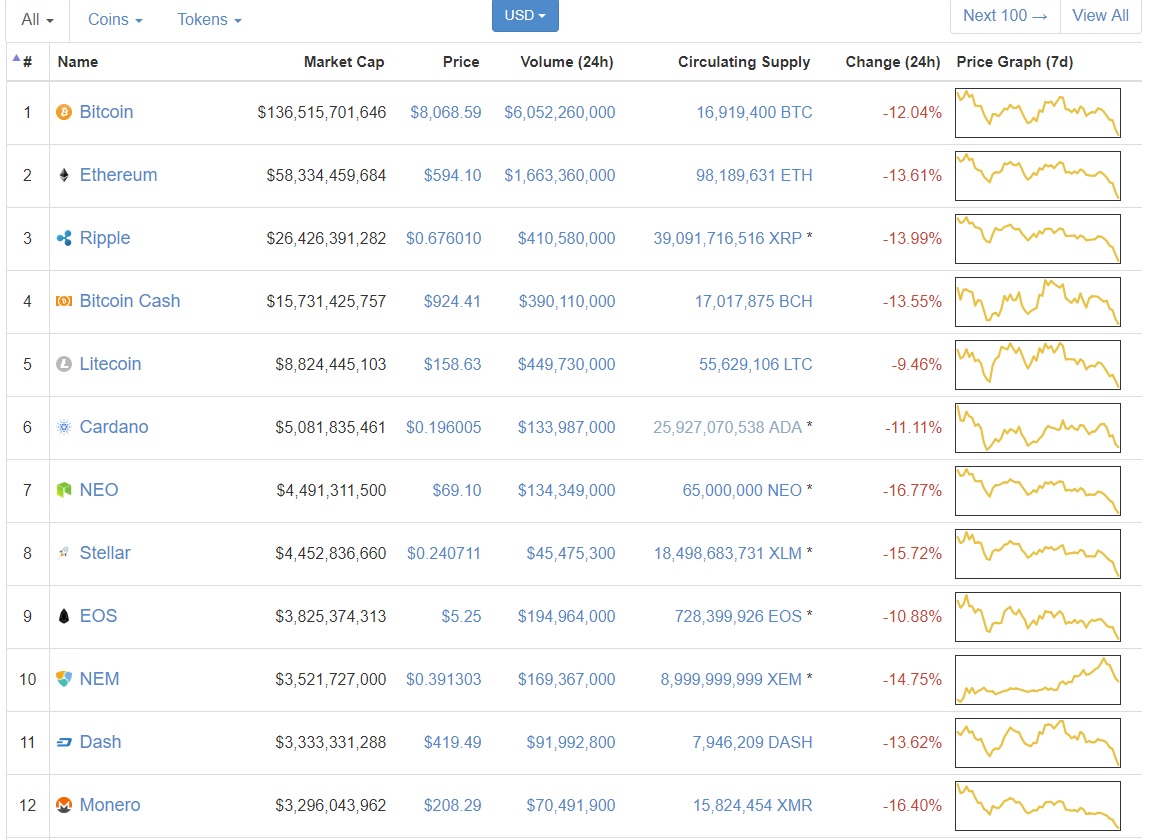Screen dimensions: 1149x840
Task: Click the Litecoin logo icon
Action: pos(64,364)
